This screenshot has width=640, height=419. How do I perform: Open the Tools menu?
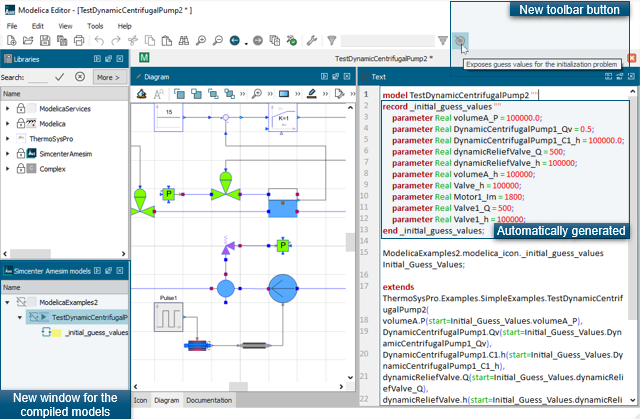click(95, 25)
